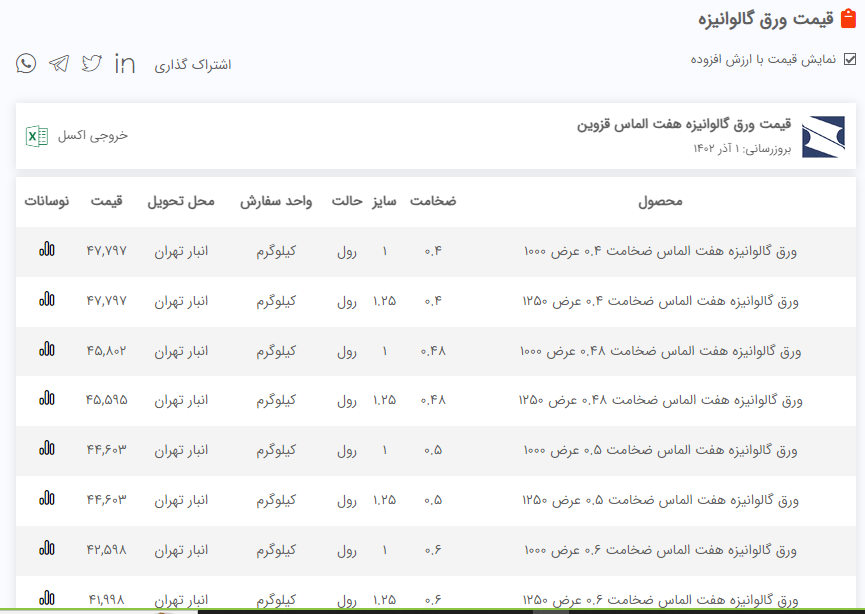Open قیمت ورق گالوانیزه هفت الماس قزوین heading
Image resolution: width=865 pixels, height=614 pixels.
683,125
